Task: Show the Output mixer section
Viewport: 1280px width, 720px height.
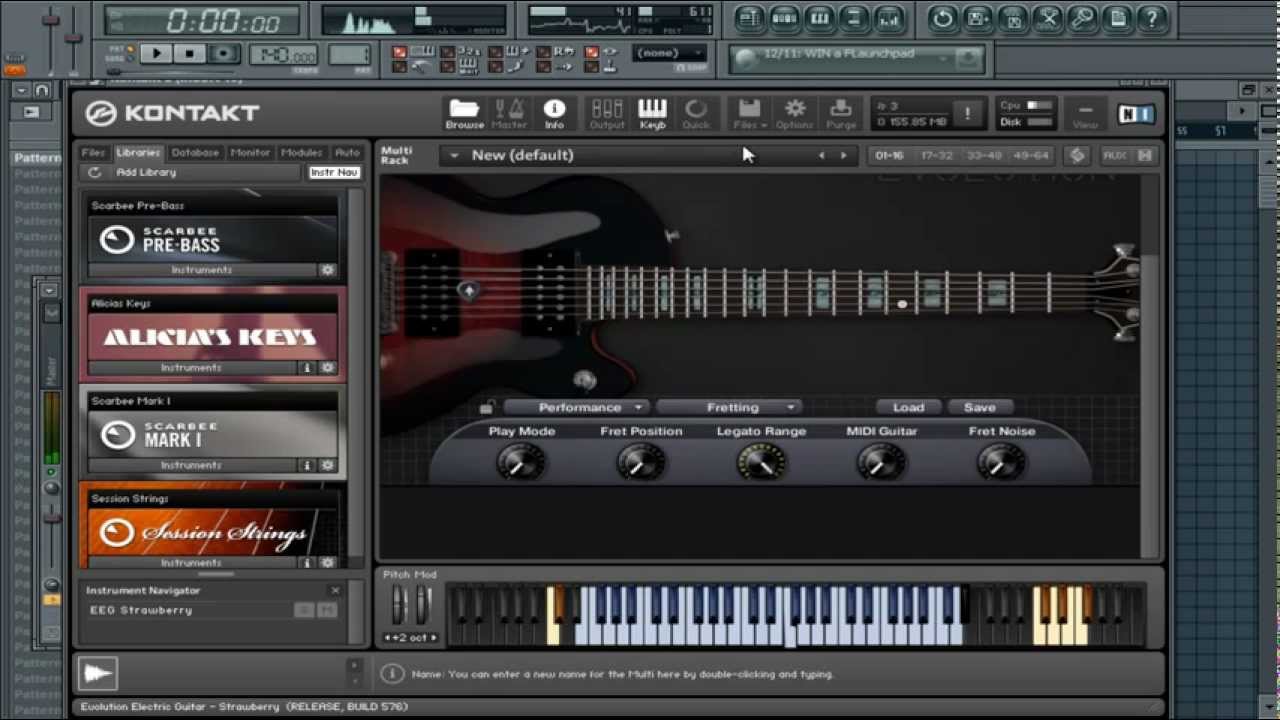Action: 607,114
